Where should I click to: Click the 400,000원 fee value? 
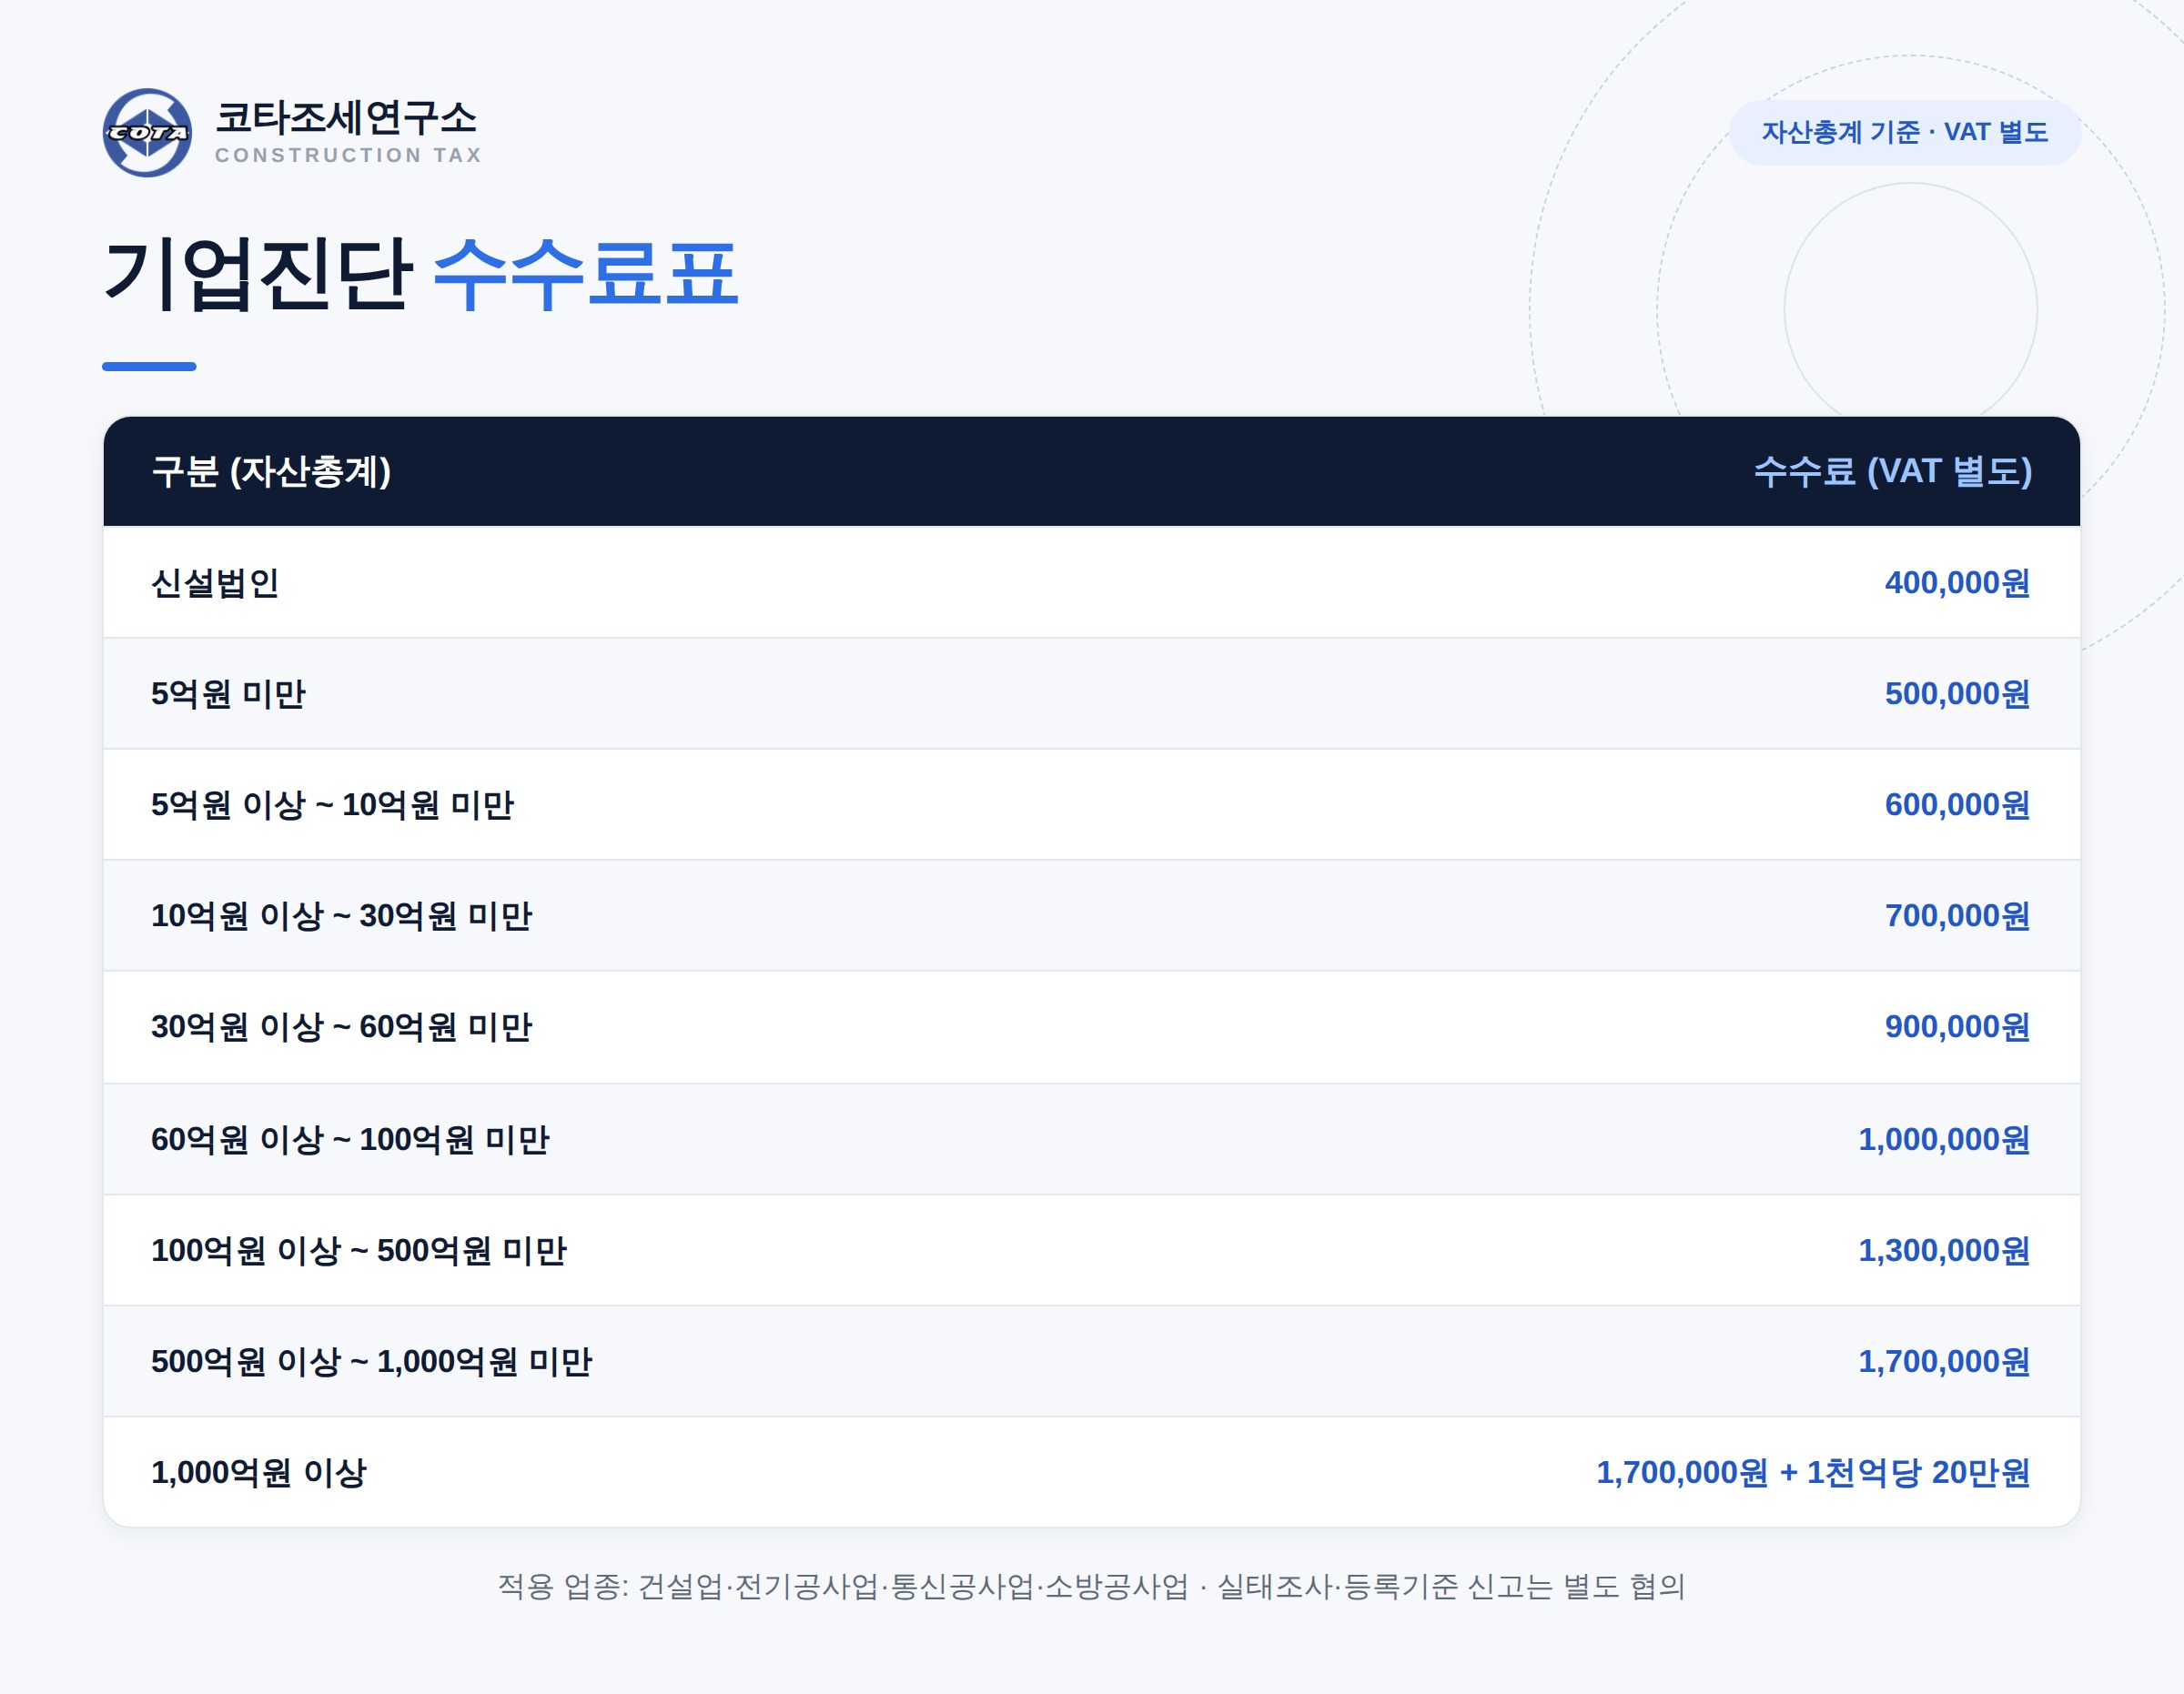(1957, 582)
